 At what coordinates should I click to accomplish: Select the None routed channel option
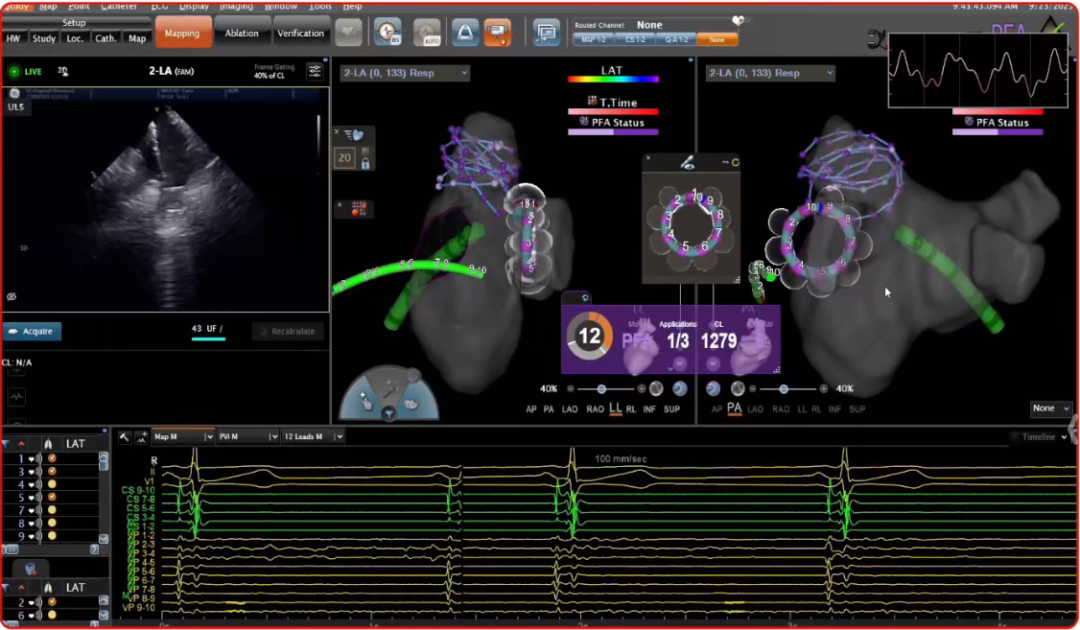click(717, 40)
